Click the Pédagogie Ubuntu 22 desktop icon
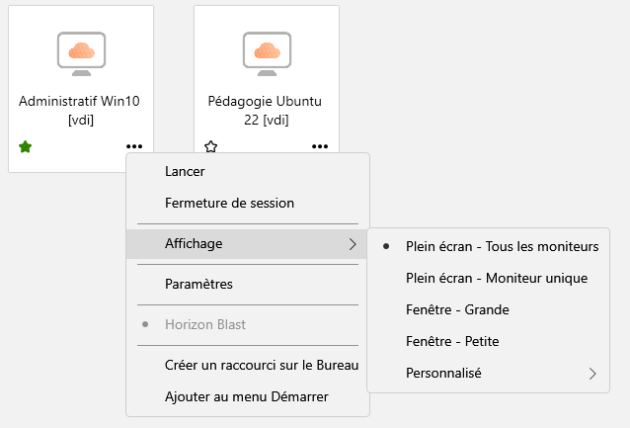The height and width of the screenshot is (428, 630). coord(267,52)
